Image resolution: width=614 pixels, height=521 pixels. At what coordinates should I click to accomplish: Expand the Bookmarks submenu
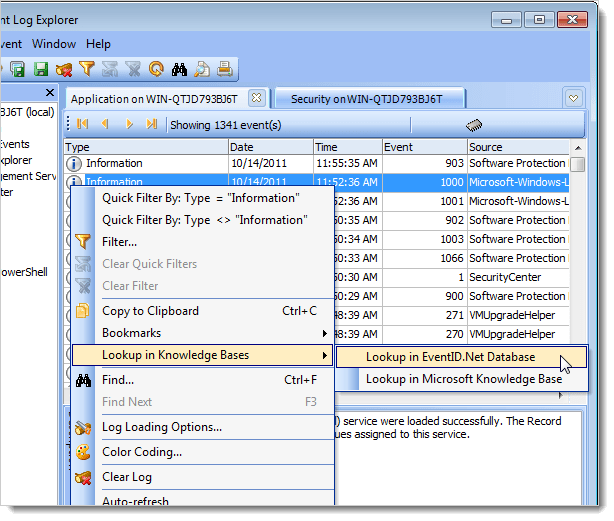coord(200,332)
